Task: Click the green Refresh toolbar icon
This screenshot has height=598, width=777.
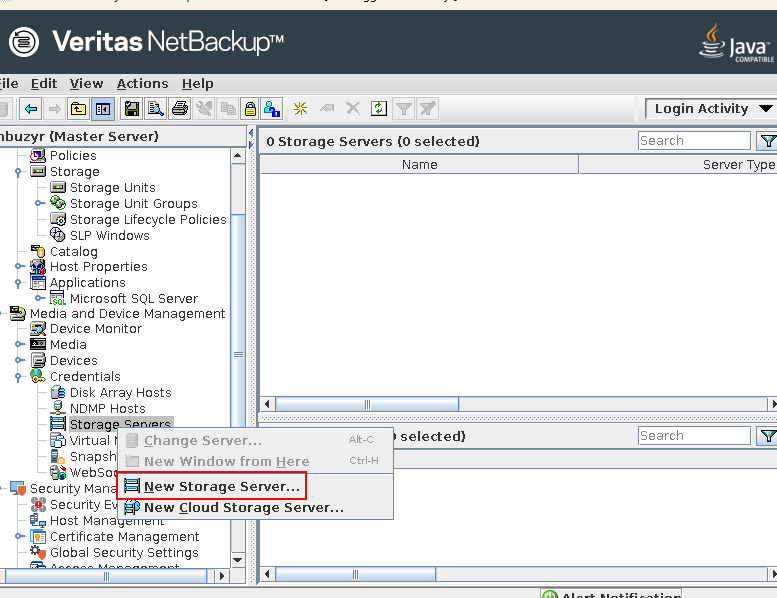Action: tap(379, 109)
